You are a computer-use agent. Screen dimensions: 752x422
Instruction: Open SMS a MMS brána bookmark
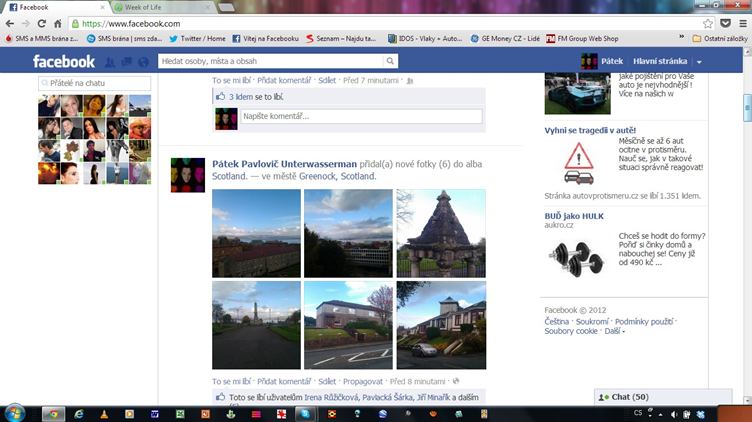[41, 38]
